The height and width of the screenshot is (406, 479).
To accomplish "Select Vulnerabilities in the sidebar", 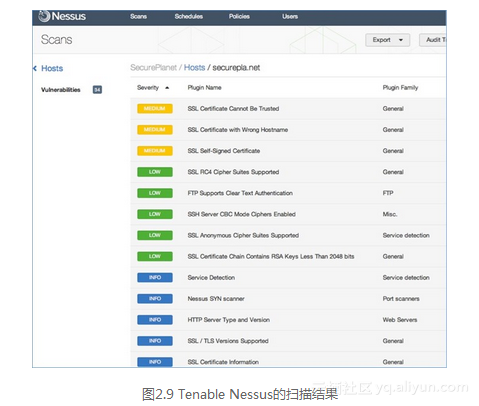I will pyautogui.click(x=61, y=90).
